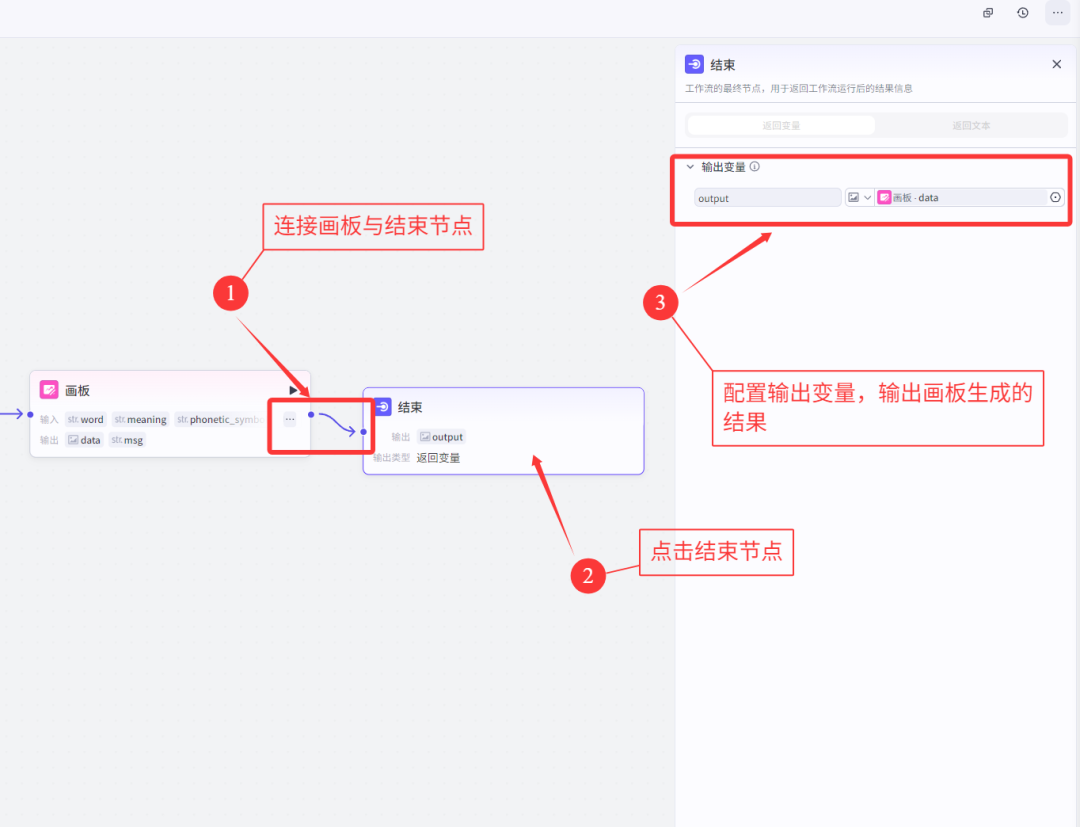Run the 画板 node using the play triangle
This screenshot has height=827, width=1080.
[x=294, y=390]
